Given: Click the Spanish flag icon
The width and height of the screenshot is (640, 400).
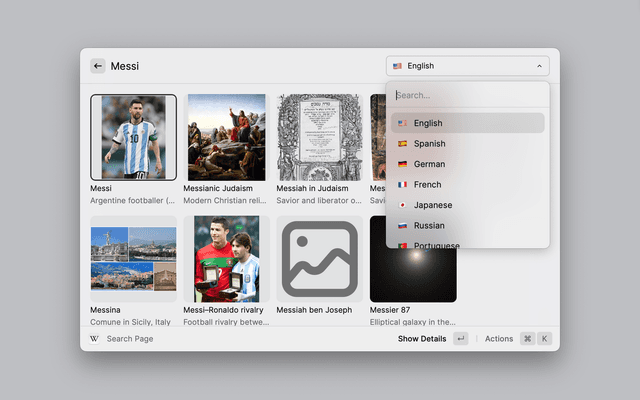Looking at the screenshot, I should pos(402,144).
